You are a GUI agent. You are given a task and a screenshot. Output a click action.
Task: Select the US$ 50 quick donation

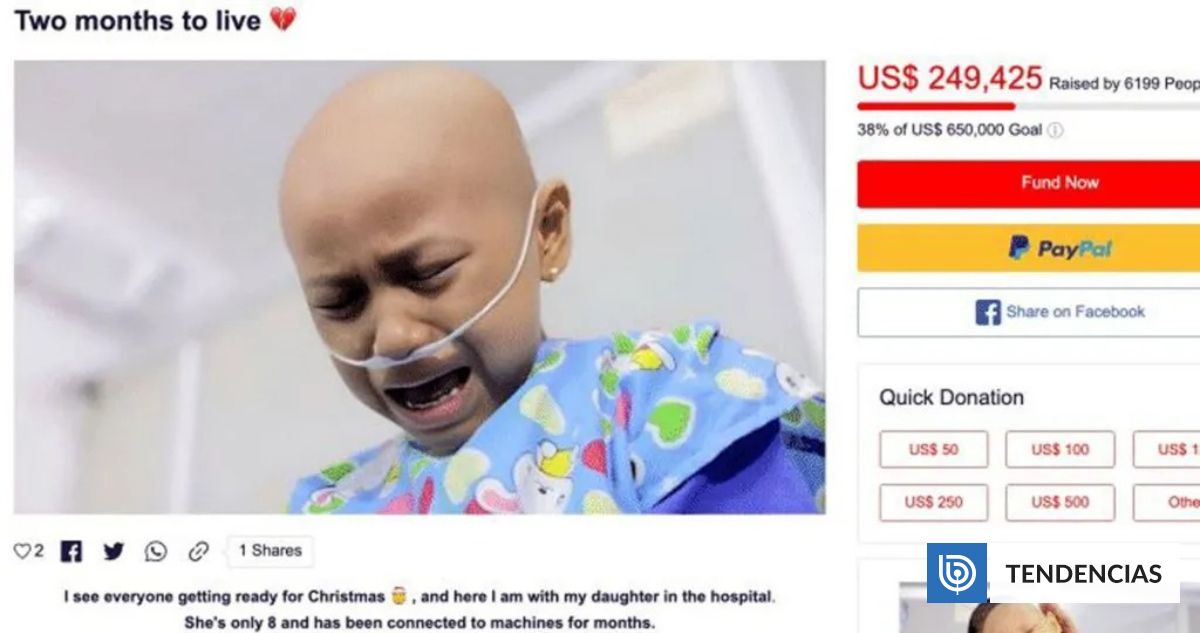coord(933,450)
